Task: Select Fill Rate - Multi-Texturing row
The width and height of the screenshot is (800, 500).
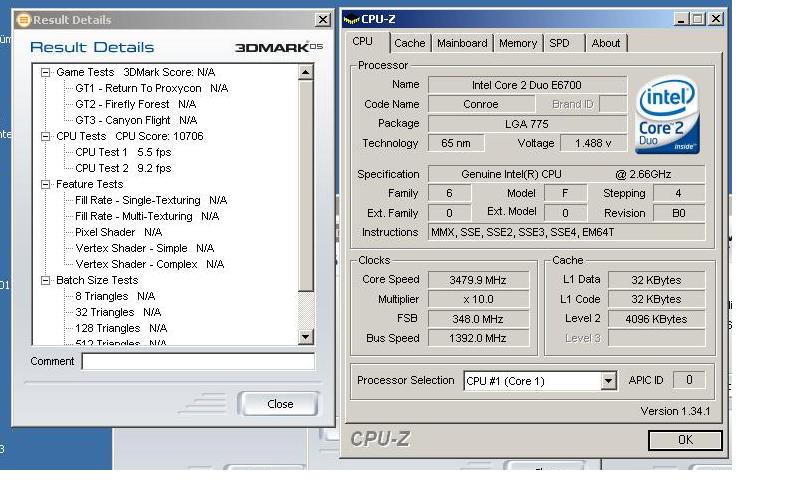Action: [147, 216]
